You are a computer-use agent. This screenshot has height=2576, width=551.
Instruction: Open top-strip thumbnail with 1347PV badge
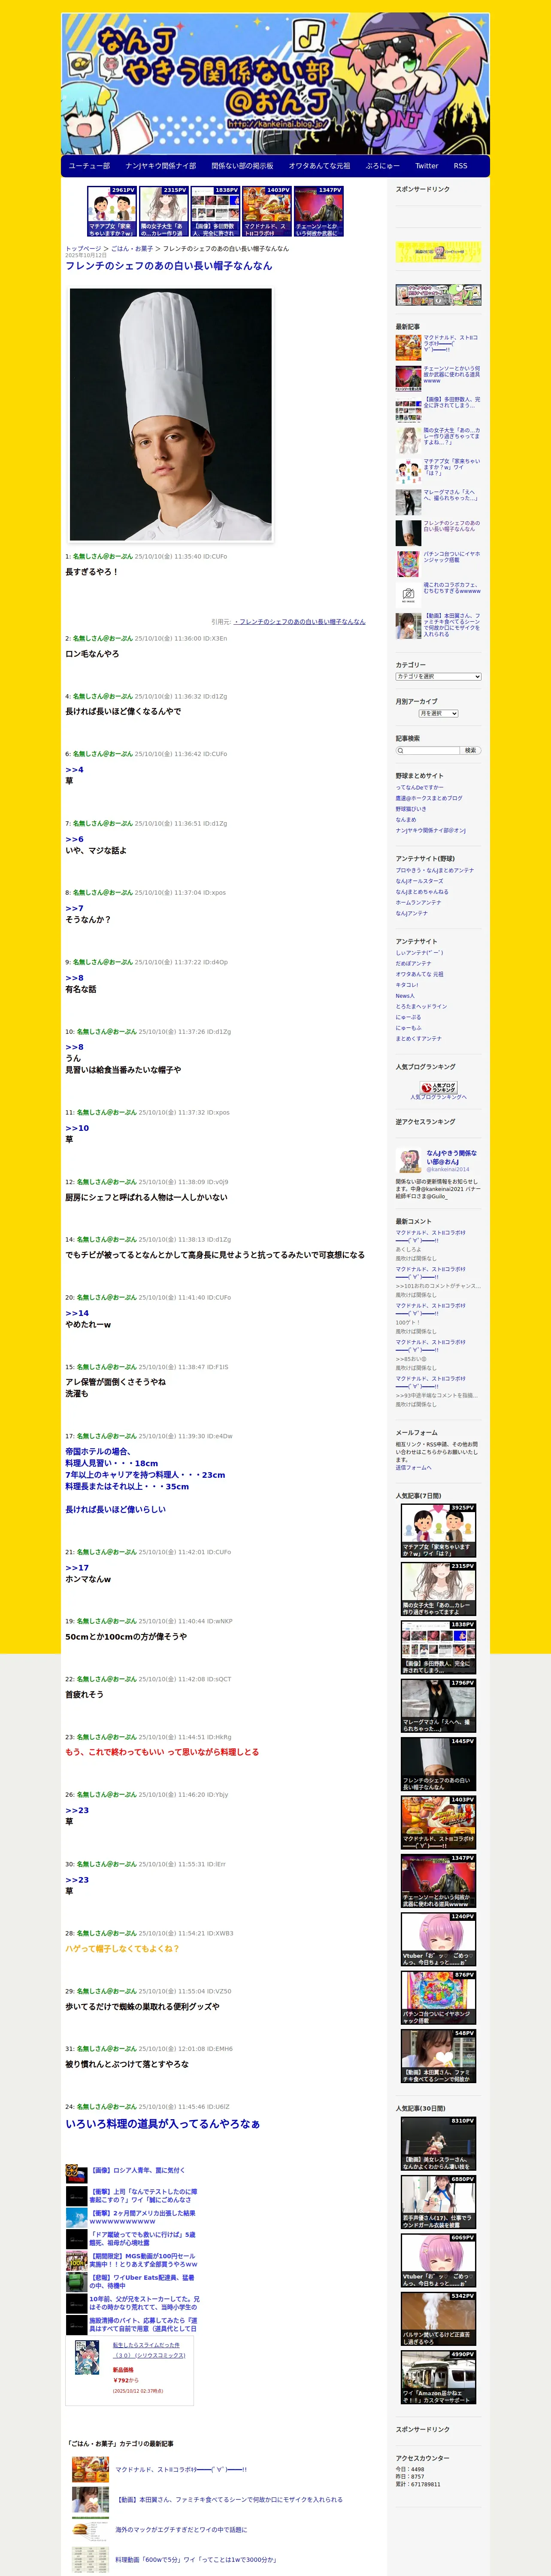(x=319, y=211)
